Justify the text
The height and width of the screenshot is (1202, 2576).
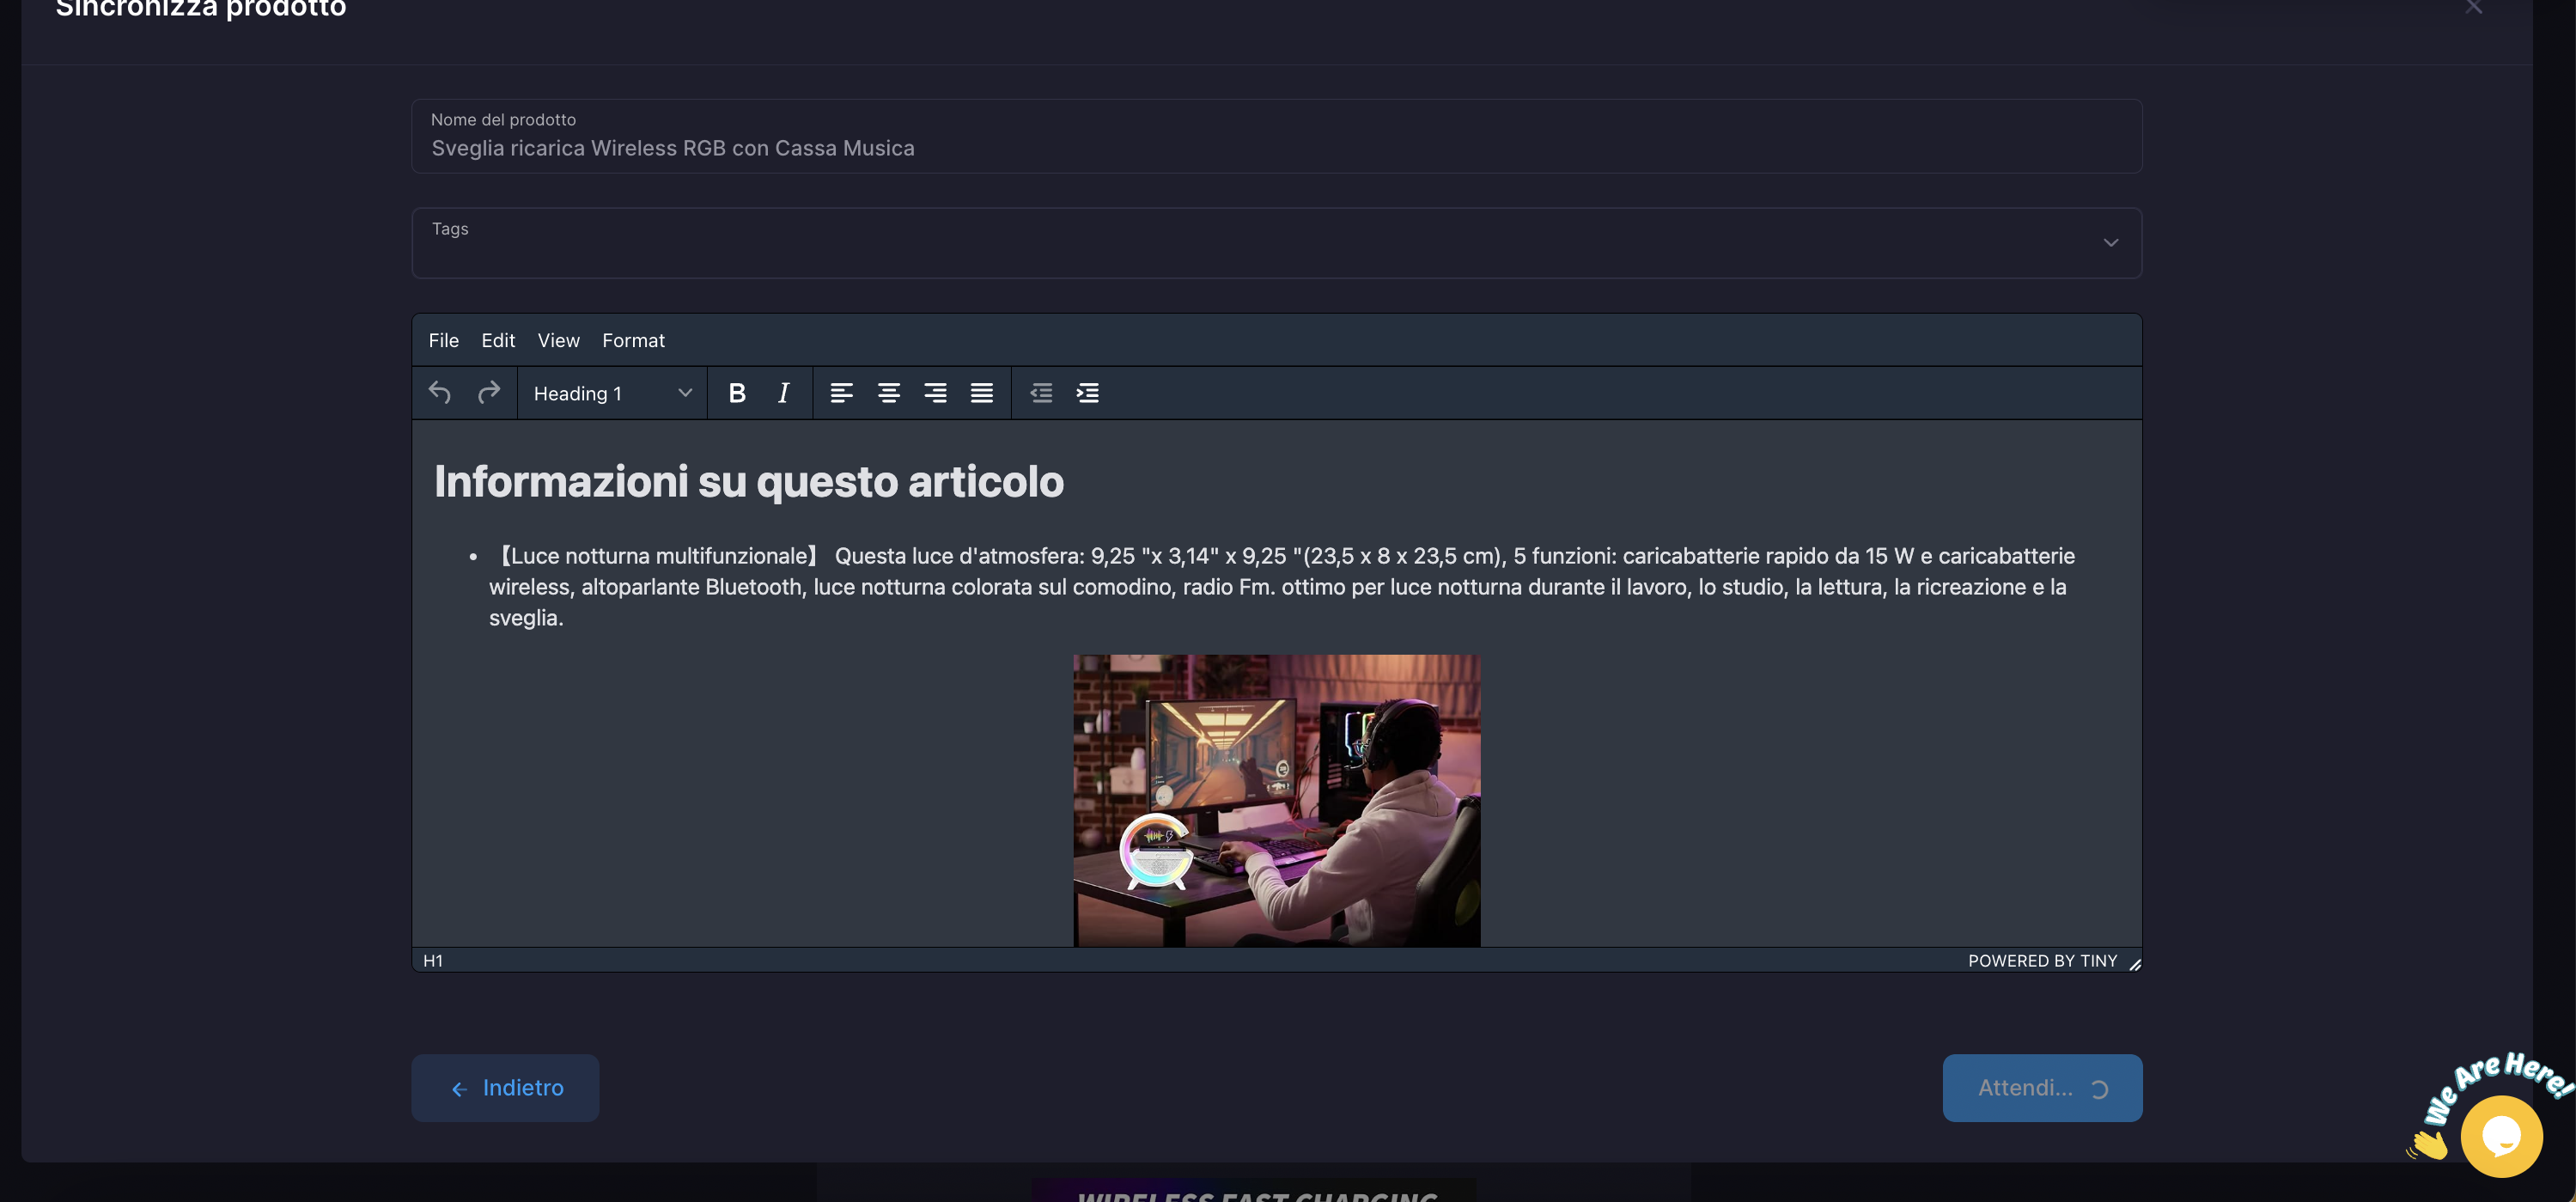click(981, 393)
